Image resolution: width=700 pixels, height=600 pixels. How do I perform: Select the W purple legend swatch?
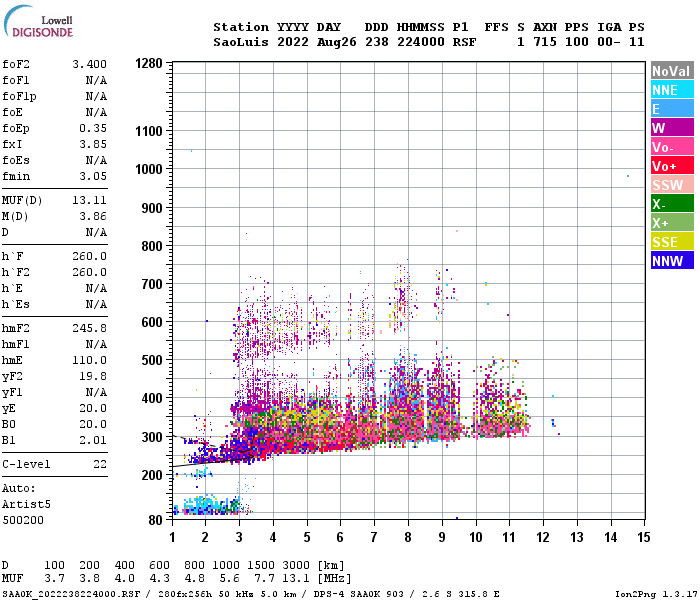(x=672, y=128)
